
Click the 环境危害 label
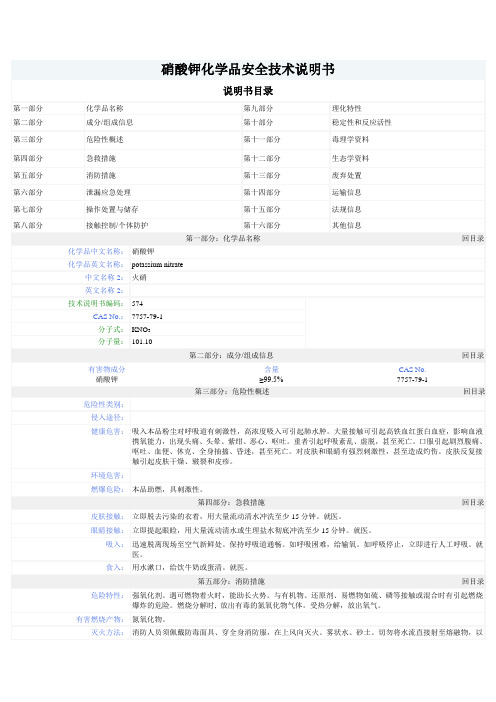(x=107, y=475)
